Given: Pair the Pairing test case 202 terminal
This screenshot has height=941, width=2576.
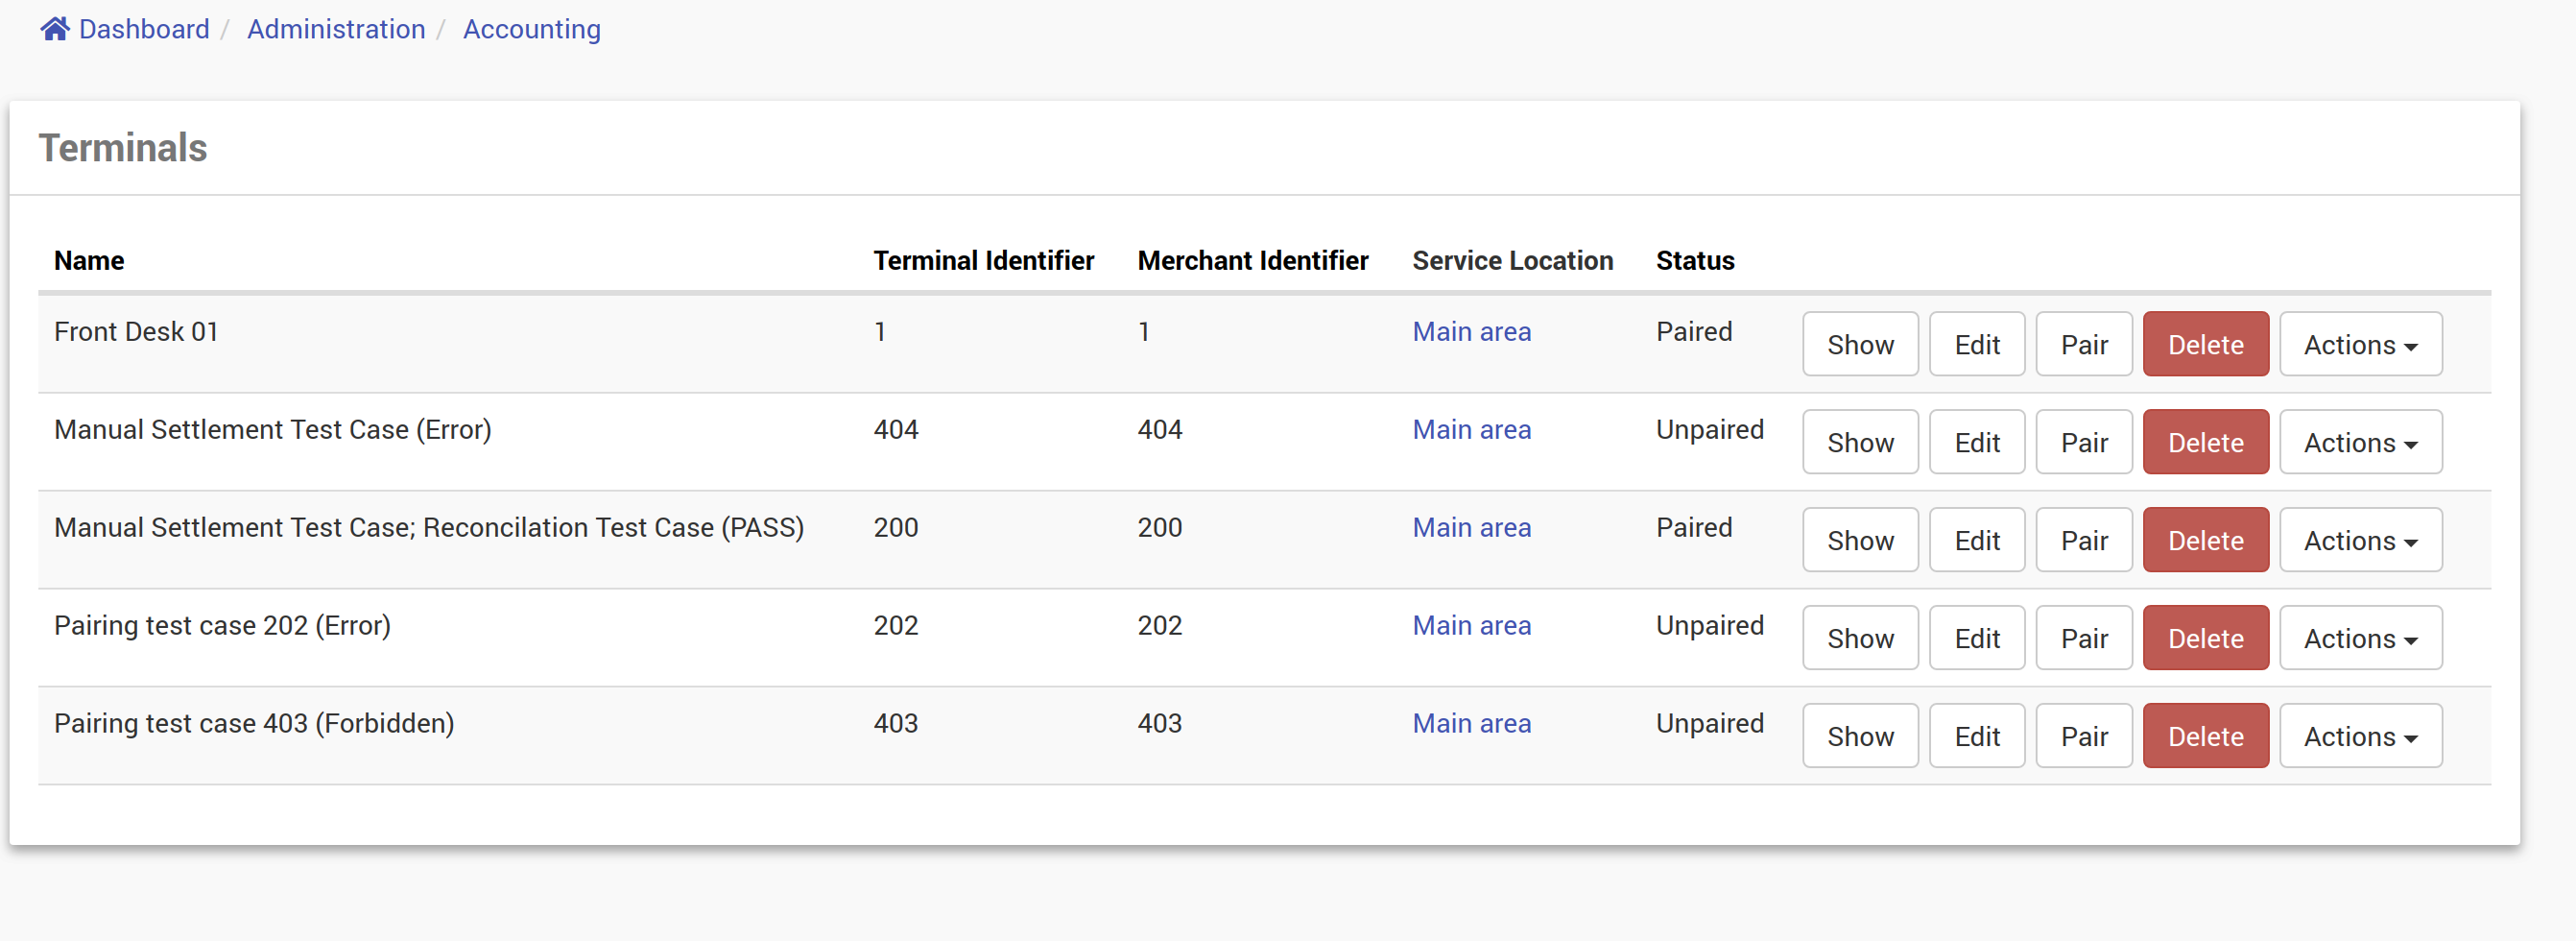Looking at the screenshot, I should coord(2083,639).
